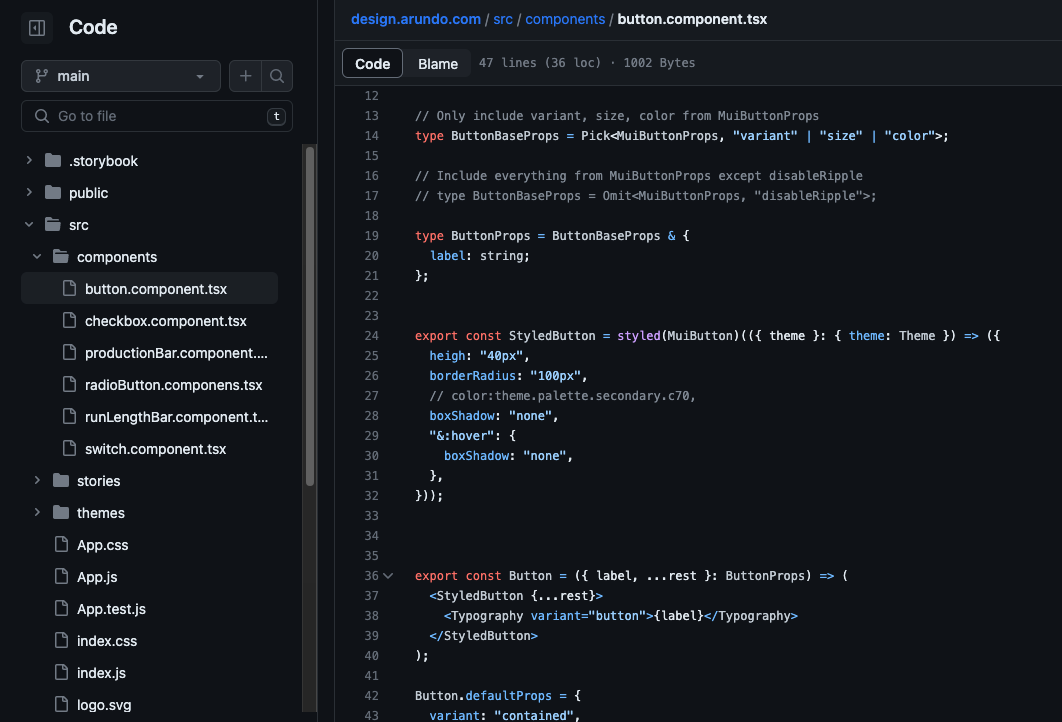Go to components in the breadcrumb
This screenshot has height=722, width=1062.
click(565, 19)
